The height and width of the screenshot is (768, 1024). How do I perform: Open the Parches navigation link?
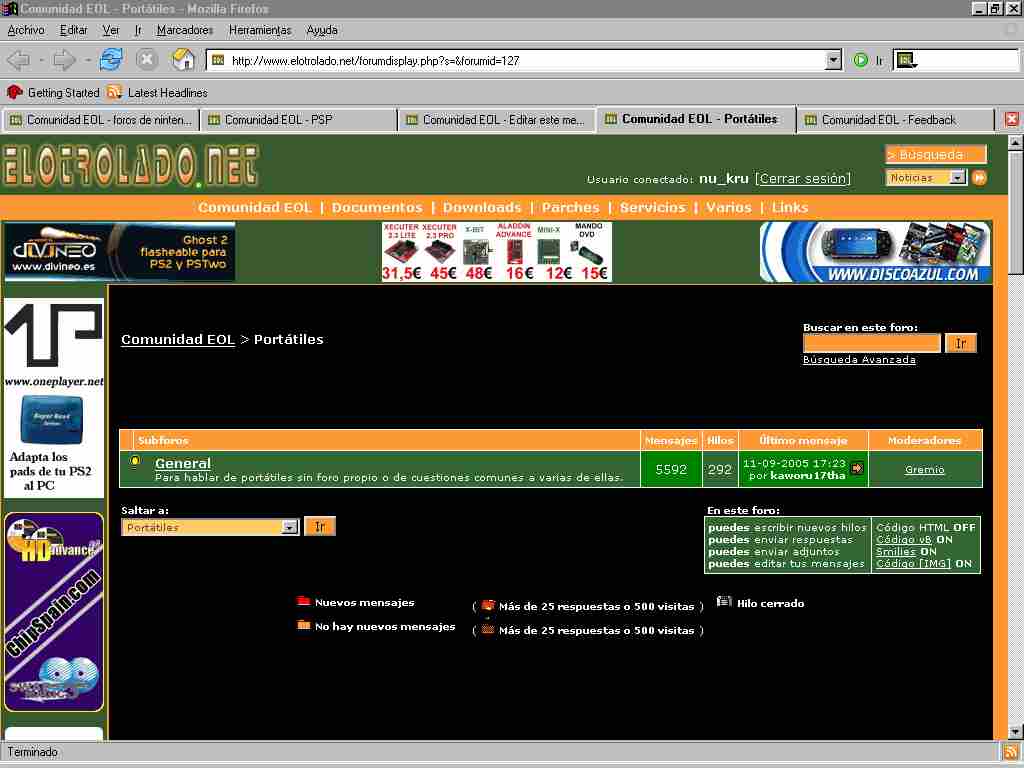(570, 207)
